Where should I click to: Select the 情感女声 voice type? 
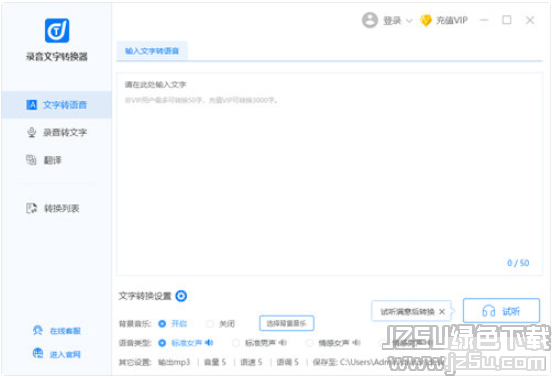click(309, 343)
